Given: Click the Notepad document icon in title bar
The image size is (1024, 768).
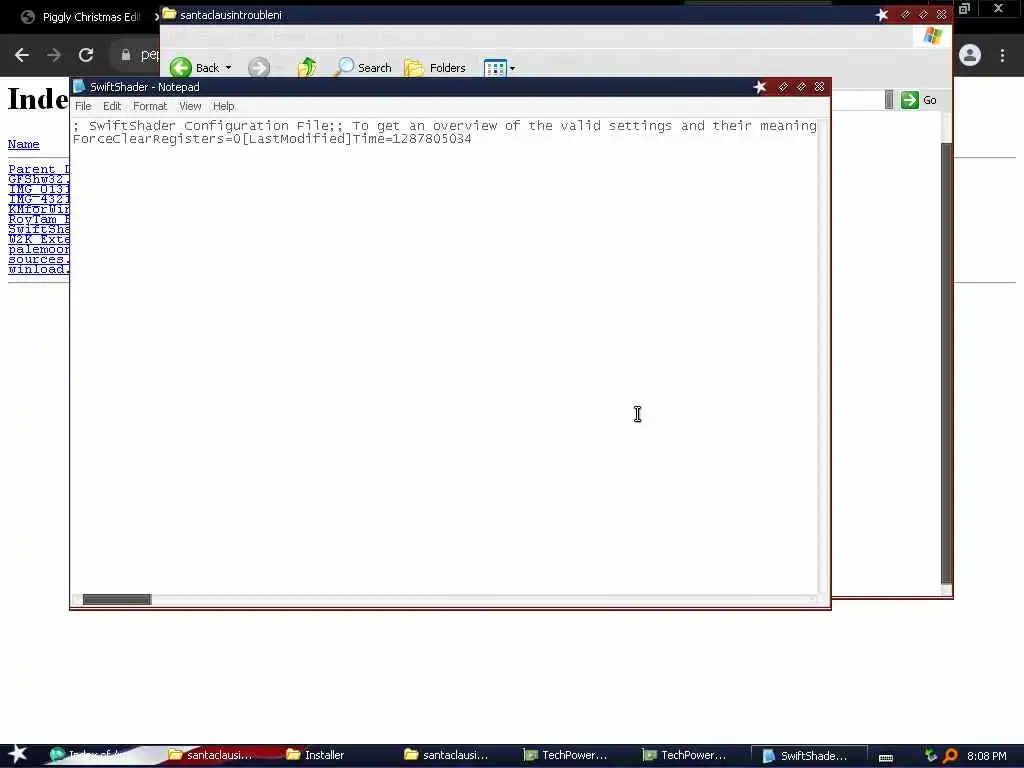Looking at the screenshot, I should (x=80, y=86).
